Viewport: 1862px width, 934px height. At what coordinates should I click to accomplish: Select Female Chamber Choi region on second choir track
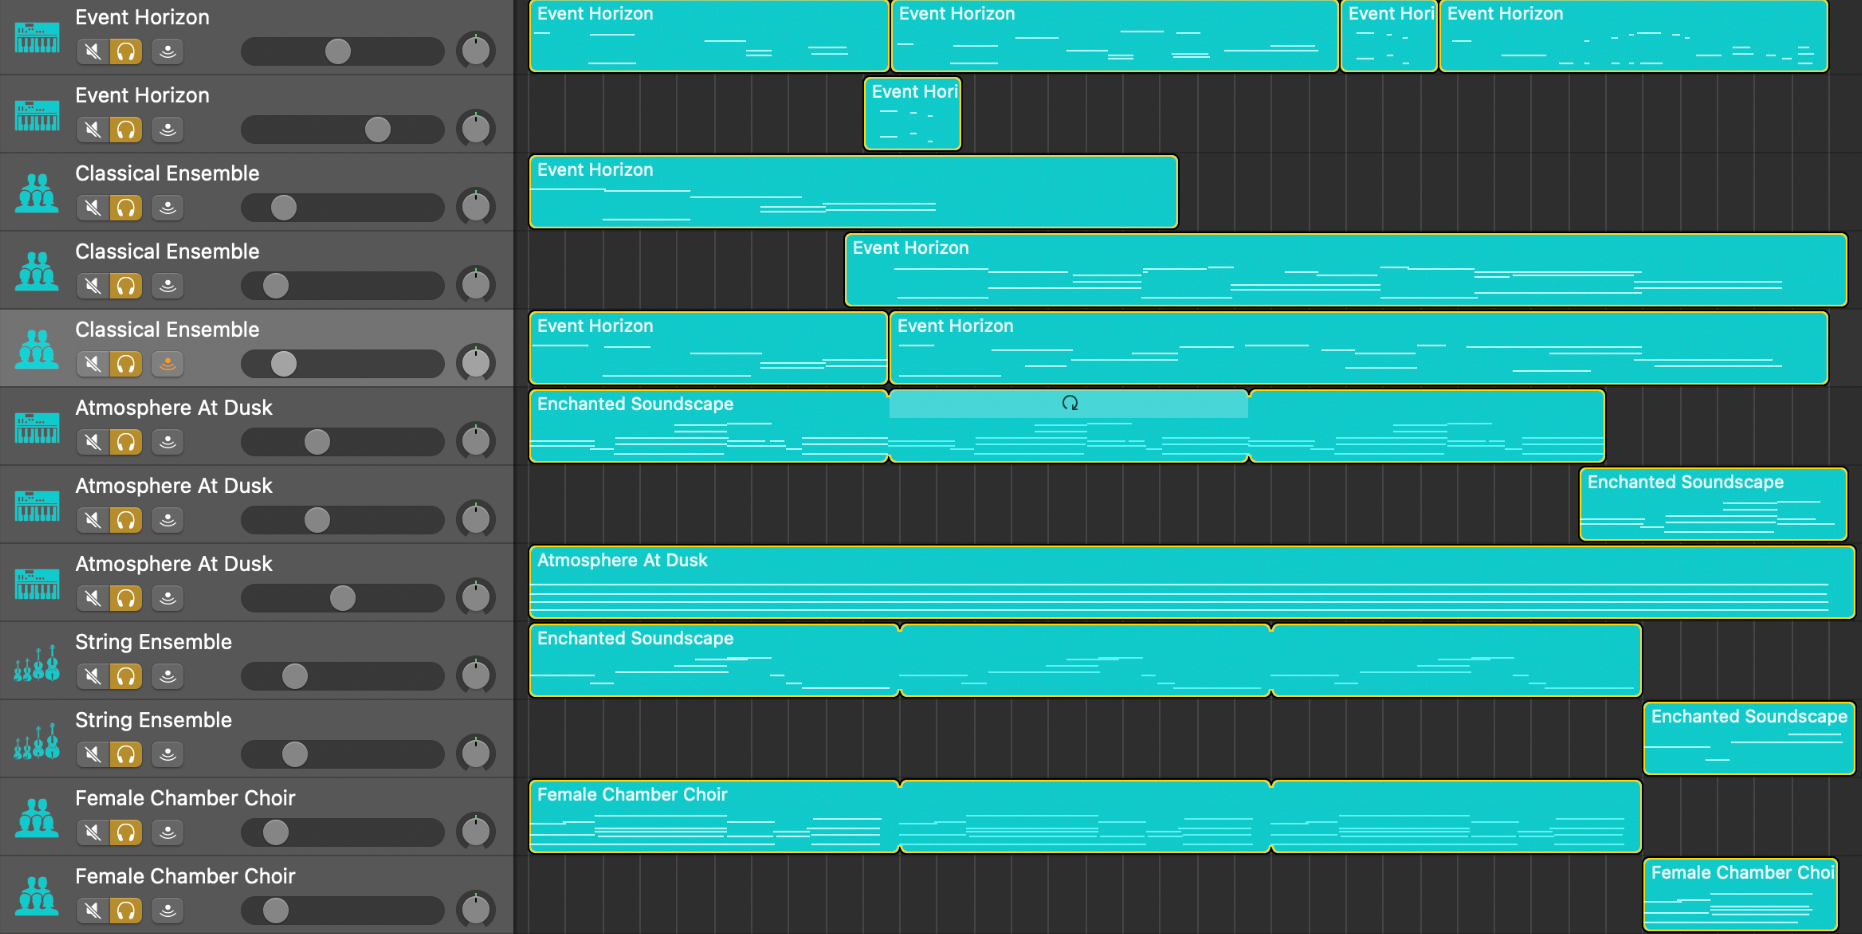click(x=1741, y=894)
